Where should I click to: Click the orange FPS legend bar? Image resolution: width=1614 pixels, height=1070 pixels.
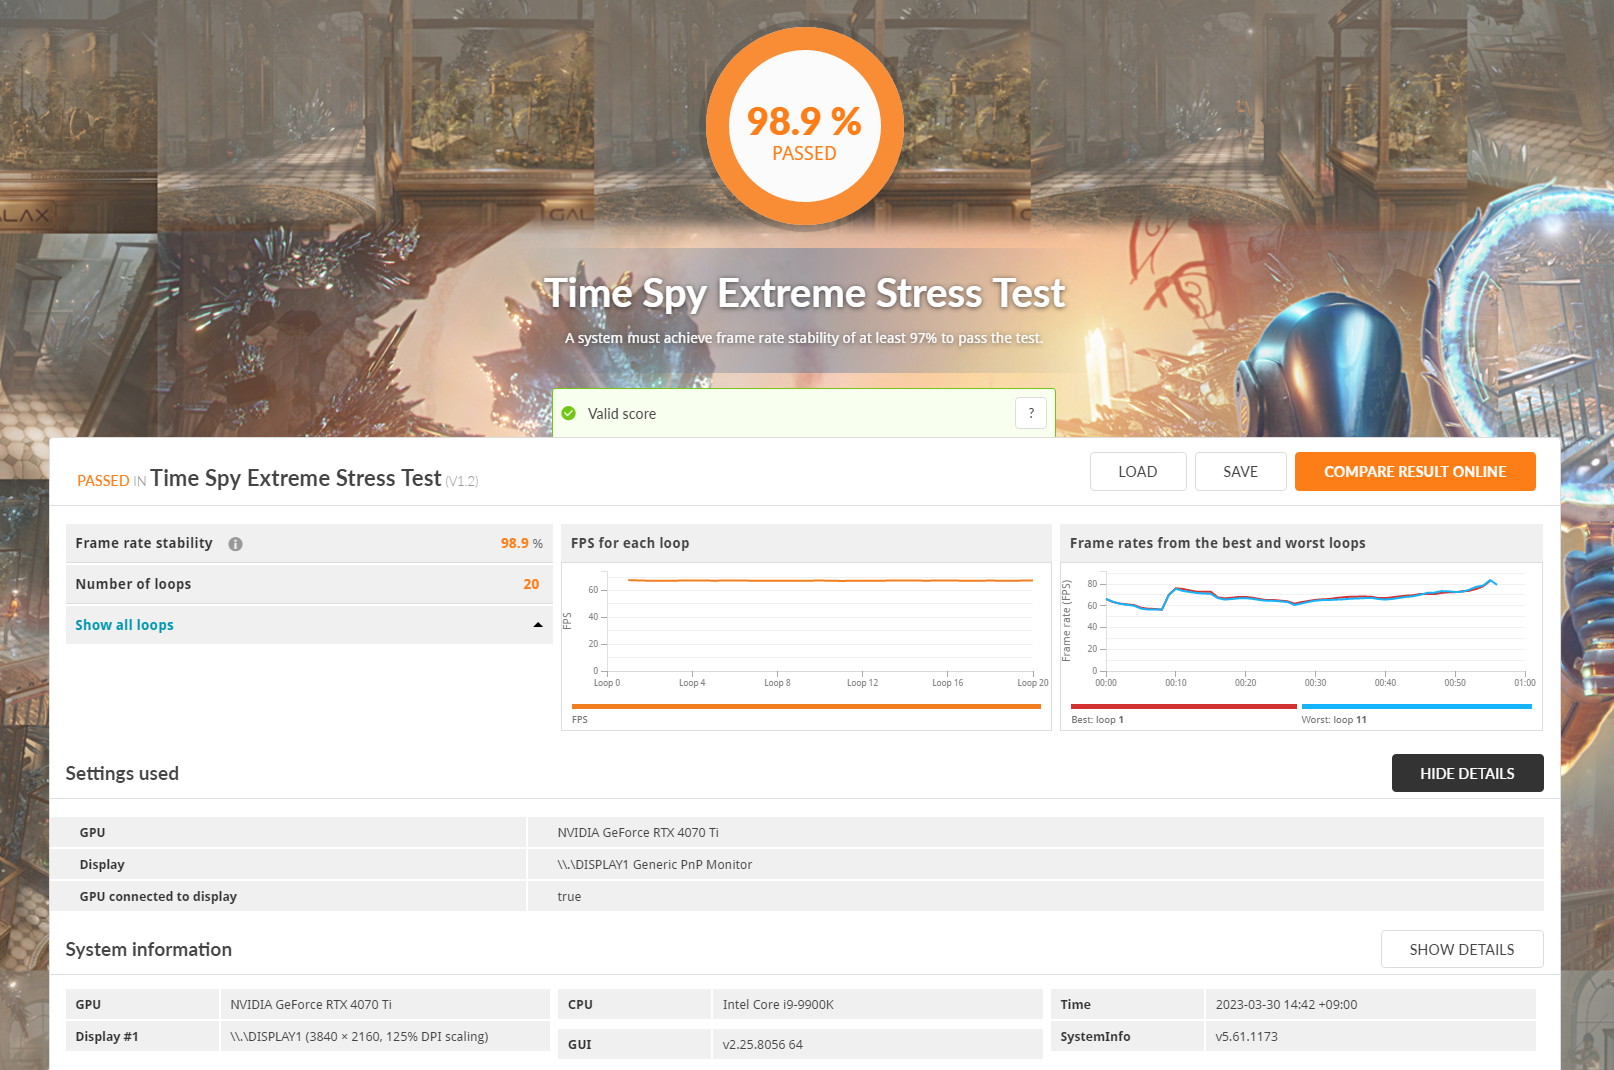(x=805, y=707)
